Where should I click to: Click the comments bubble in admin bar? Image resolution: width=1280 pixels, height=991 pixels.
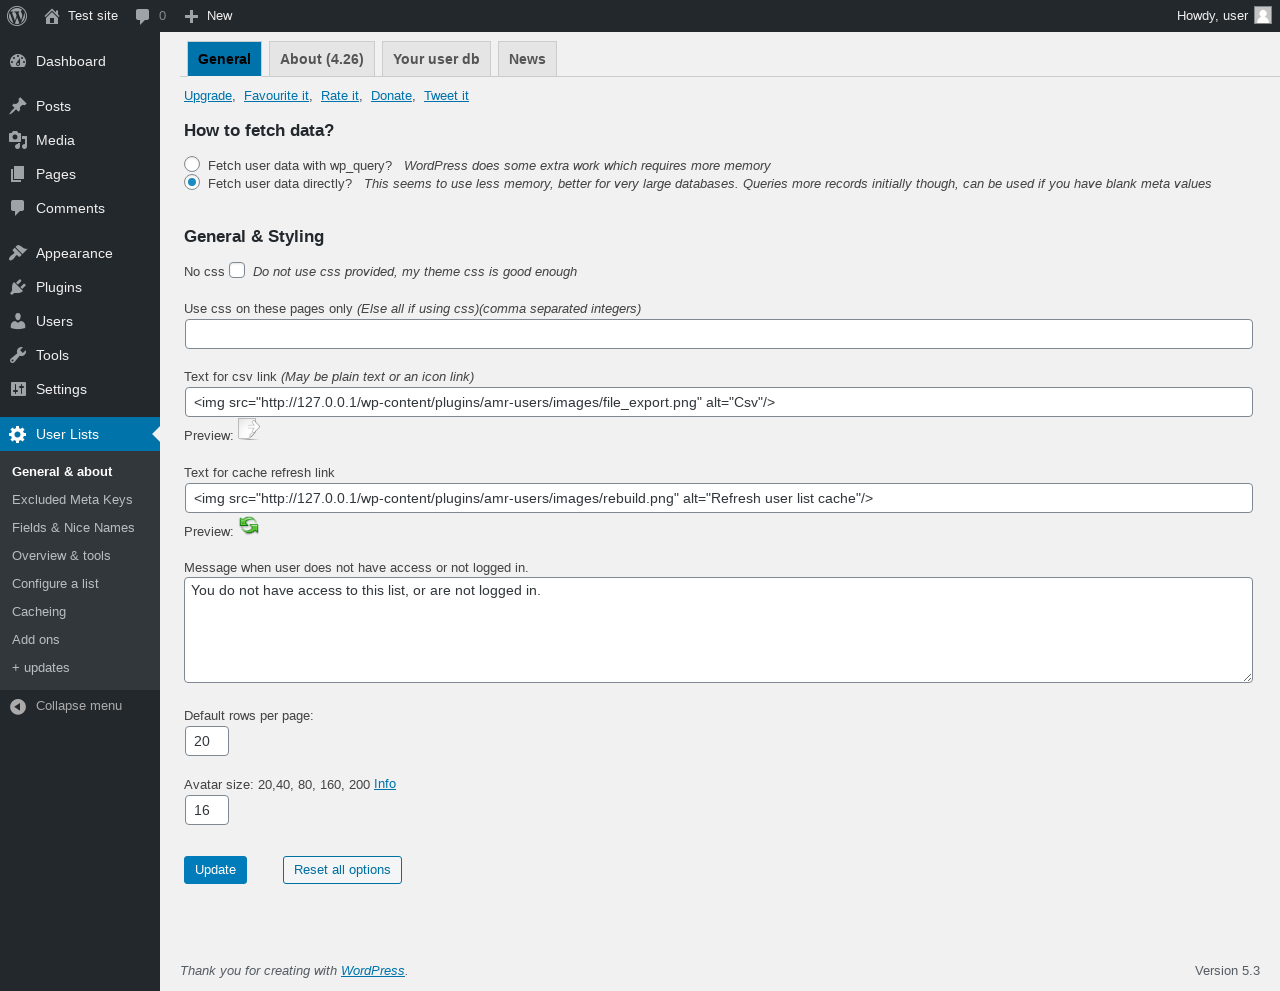pyautogui.click(x=143, y=16)
